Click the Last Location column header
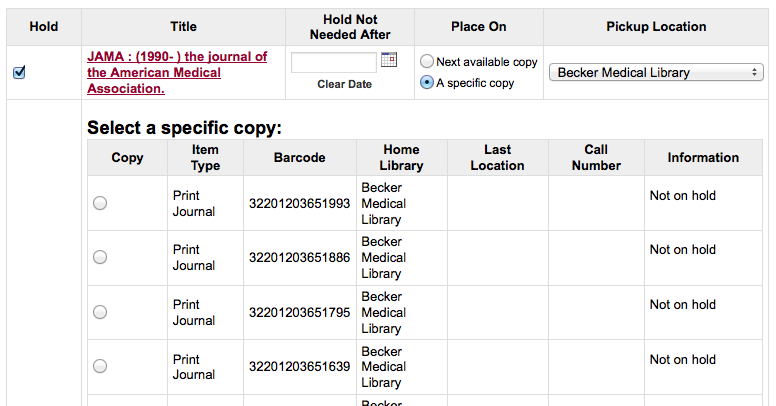 (497, 157)
